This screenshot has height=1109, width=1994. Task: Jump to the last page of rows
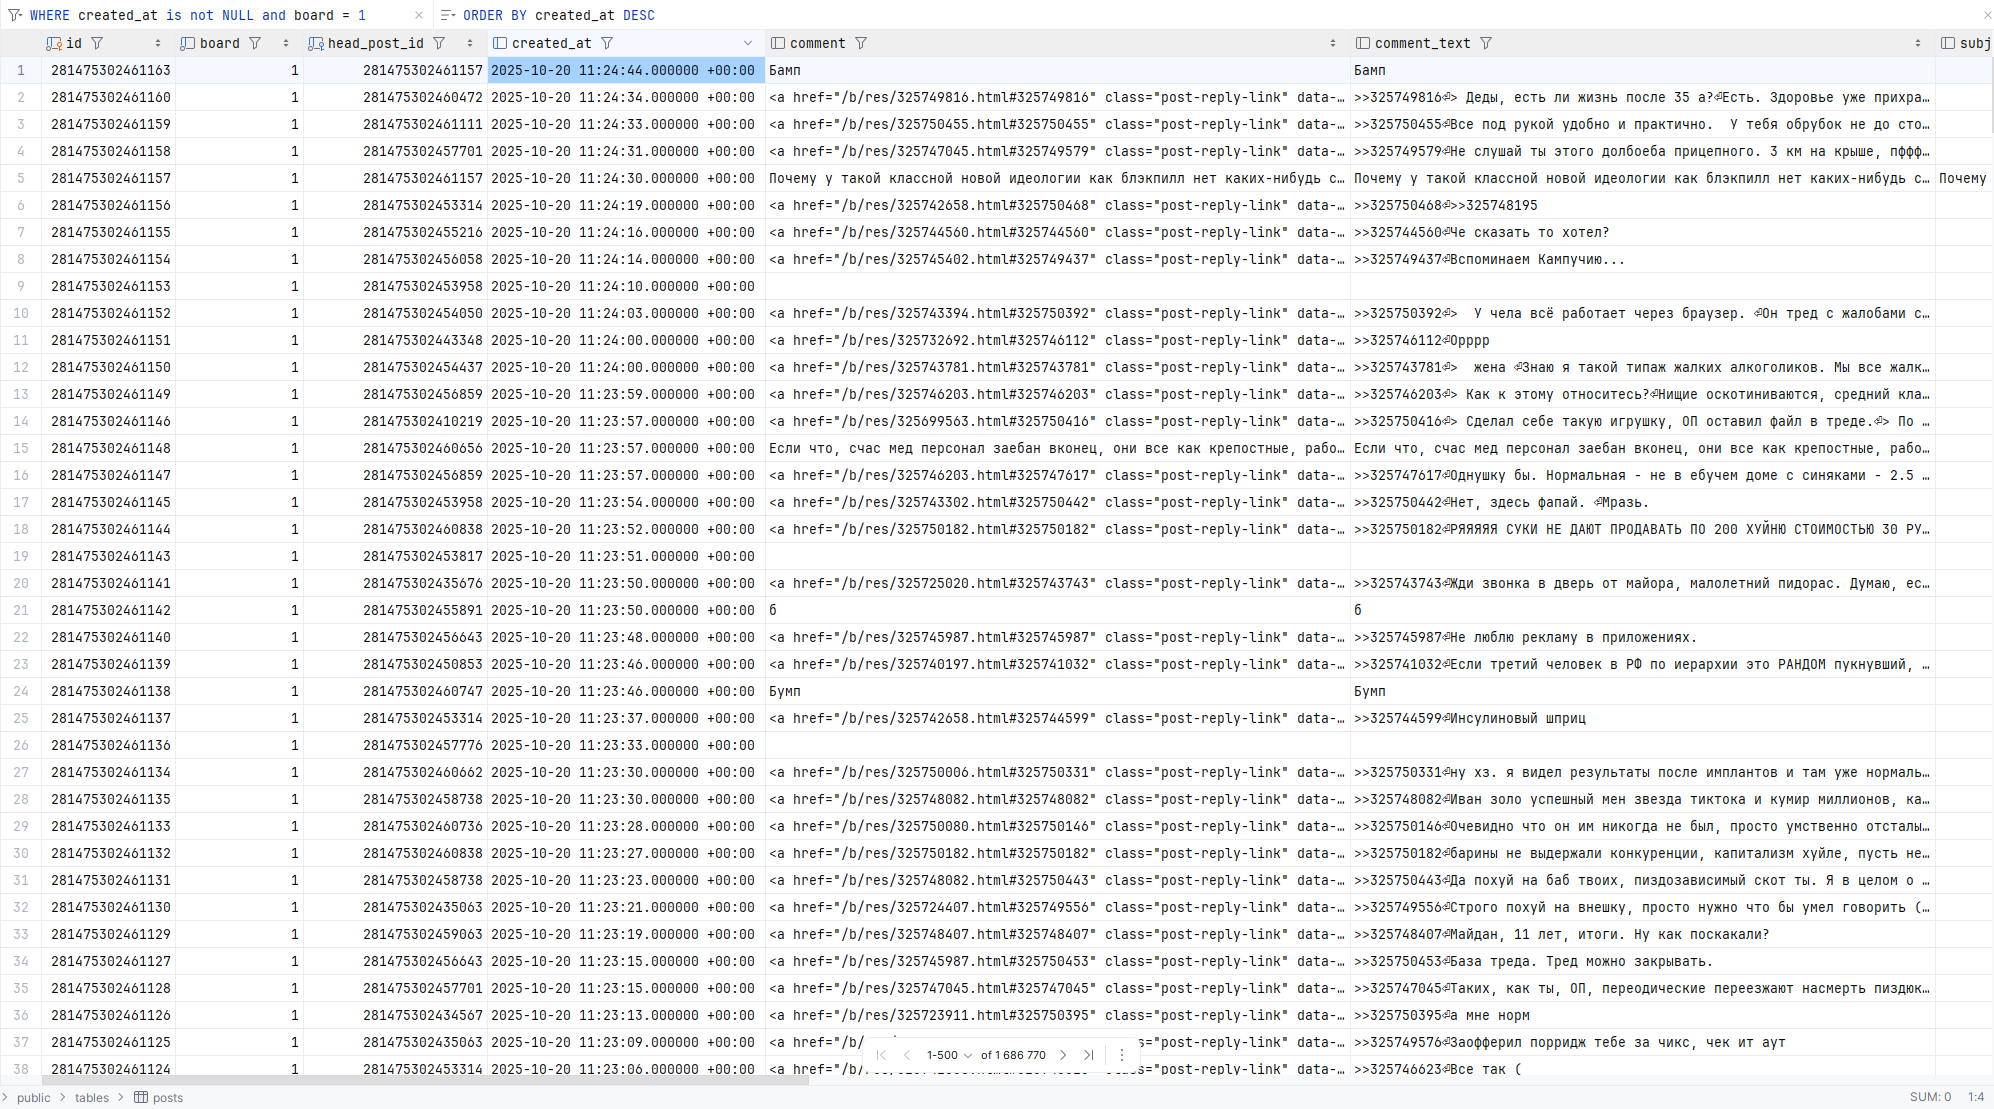pyautogui.click(x=1089, y=1055)
